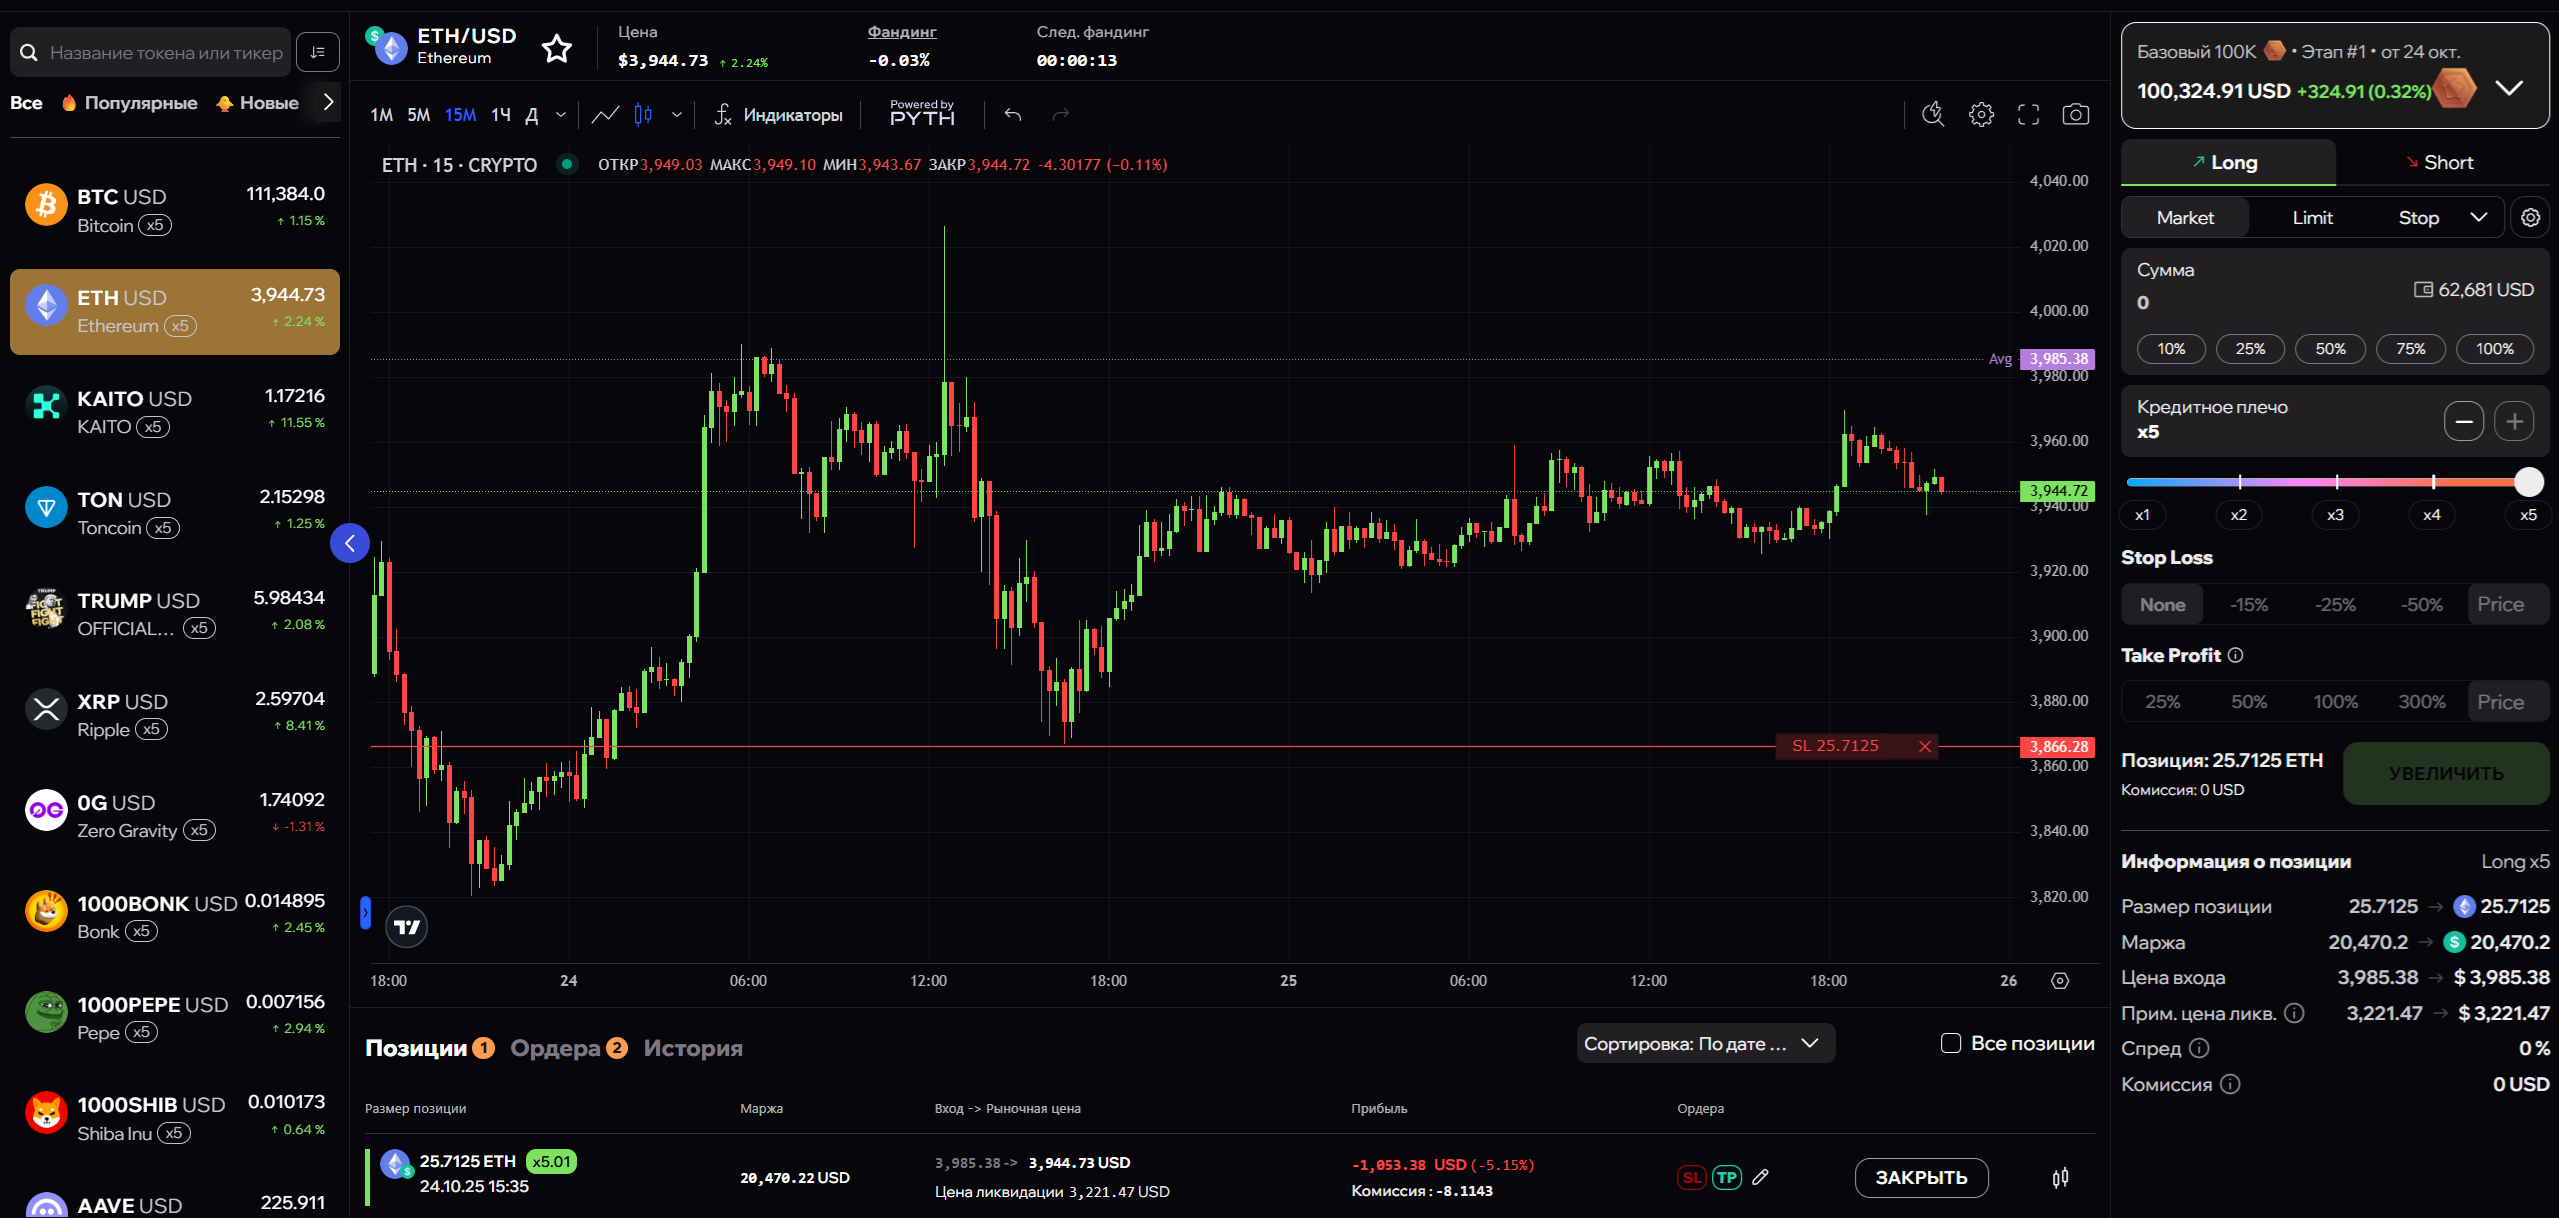The height and width of the screenshot is (1218, 2559).
Task: Click the undo arrow in chart toolbar
Action: click(1013, 115)
